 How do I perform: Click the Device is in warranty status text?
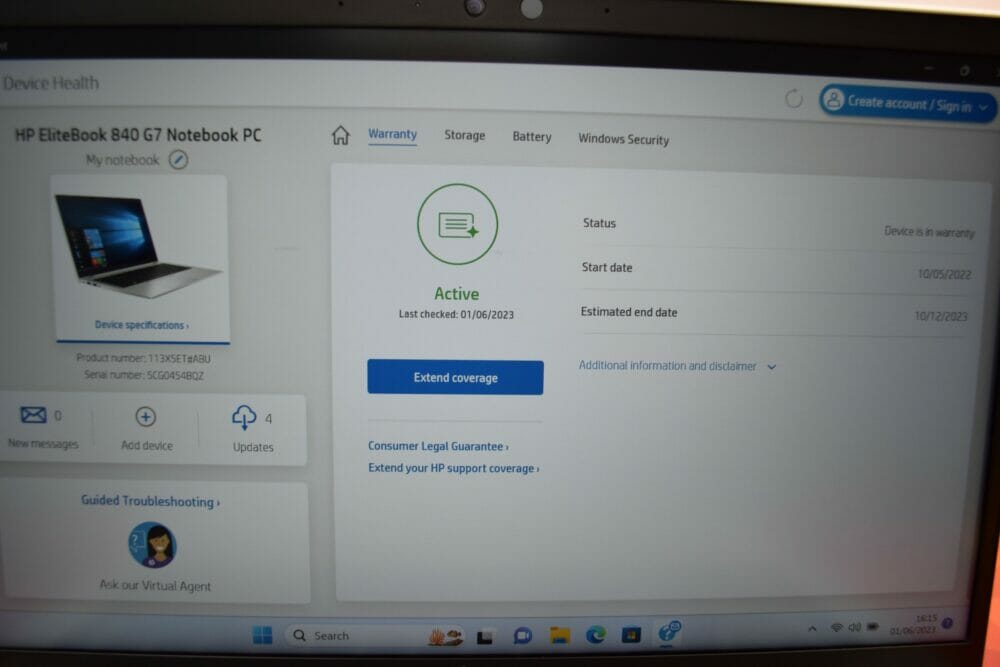click(929, 232)
